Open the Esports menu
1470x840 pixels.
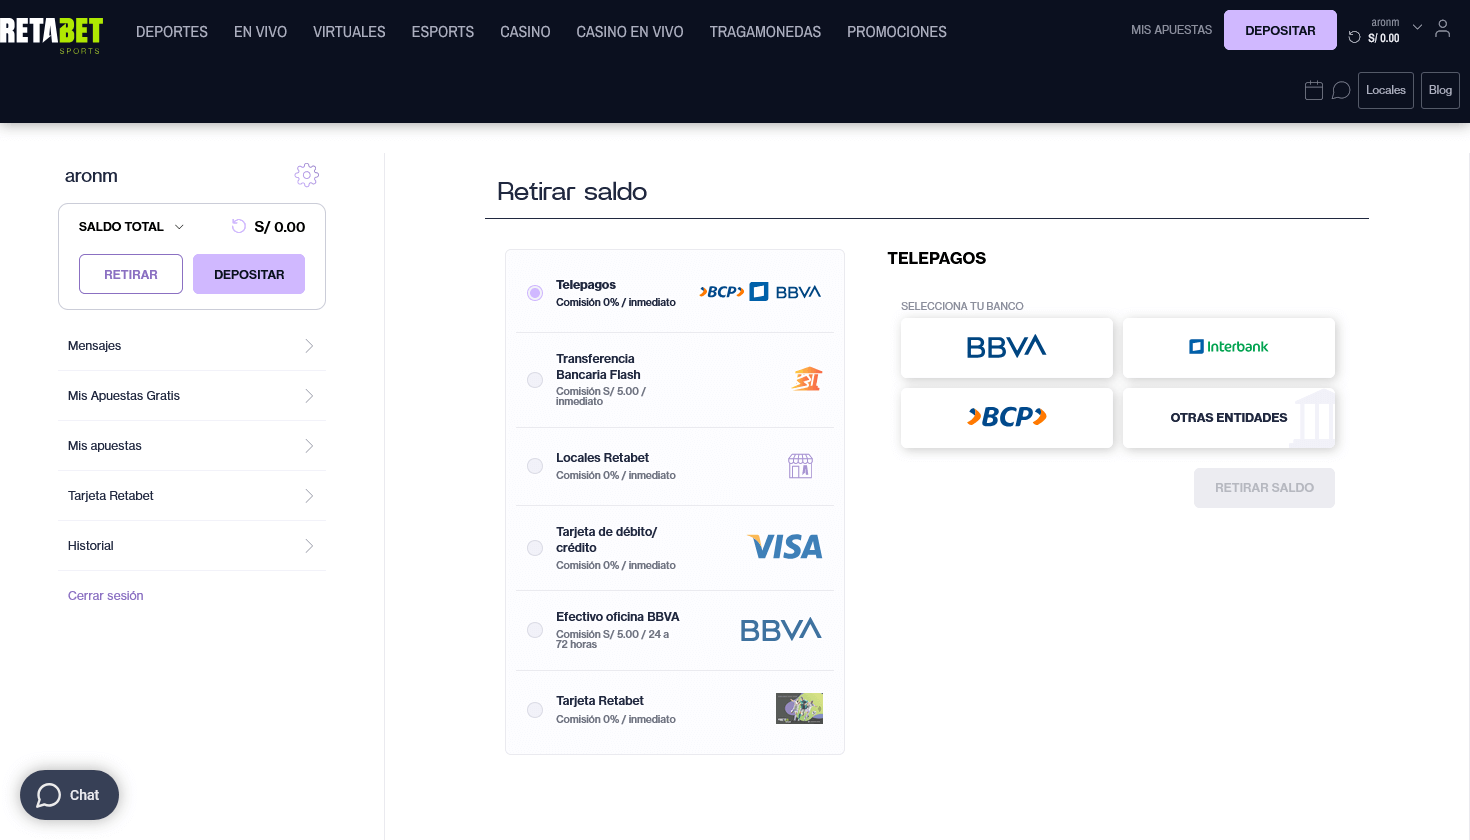pyautogui.click(x=443, y=32)
